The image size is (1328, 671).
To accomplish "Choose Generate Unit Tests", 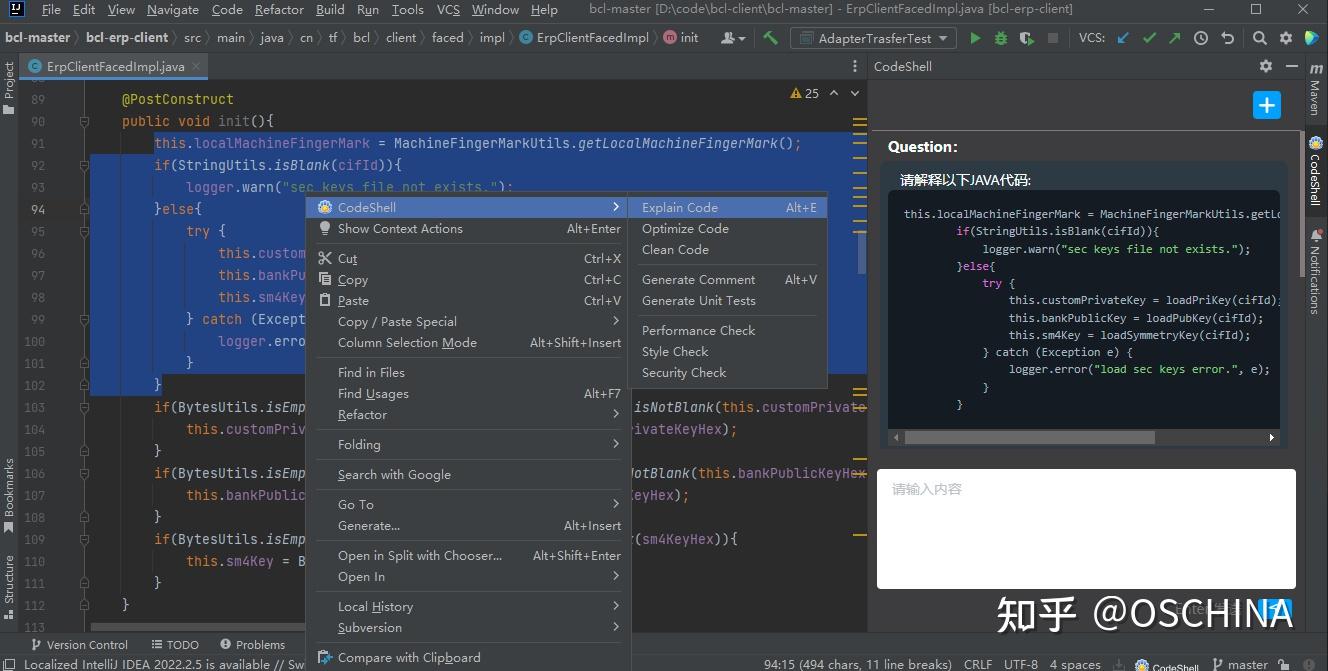I will coord(727,300).
